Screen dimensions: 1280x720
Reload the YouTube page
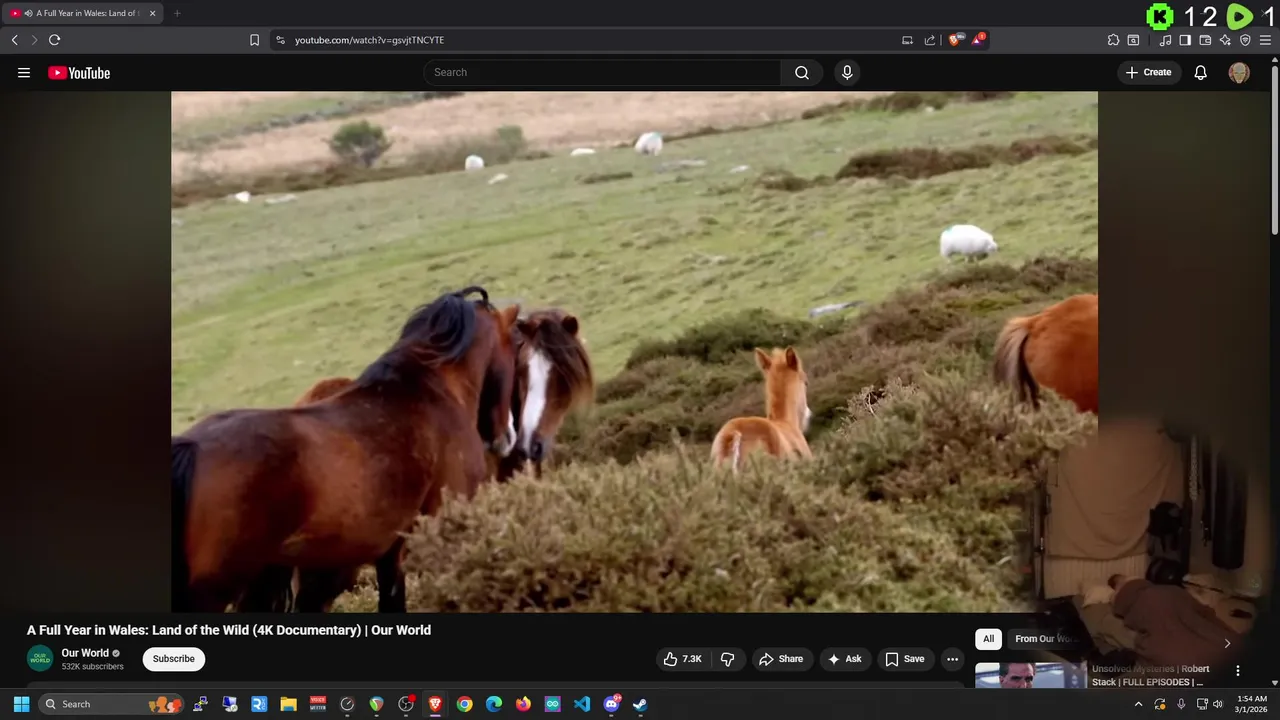coord(54,40)
